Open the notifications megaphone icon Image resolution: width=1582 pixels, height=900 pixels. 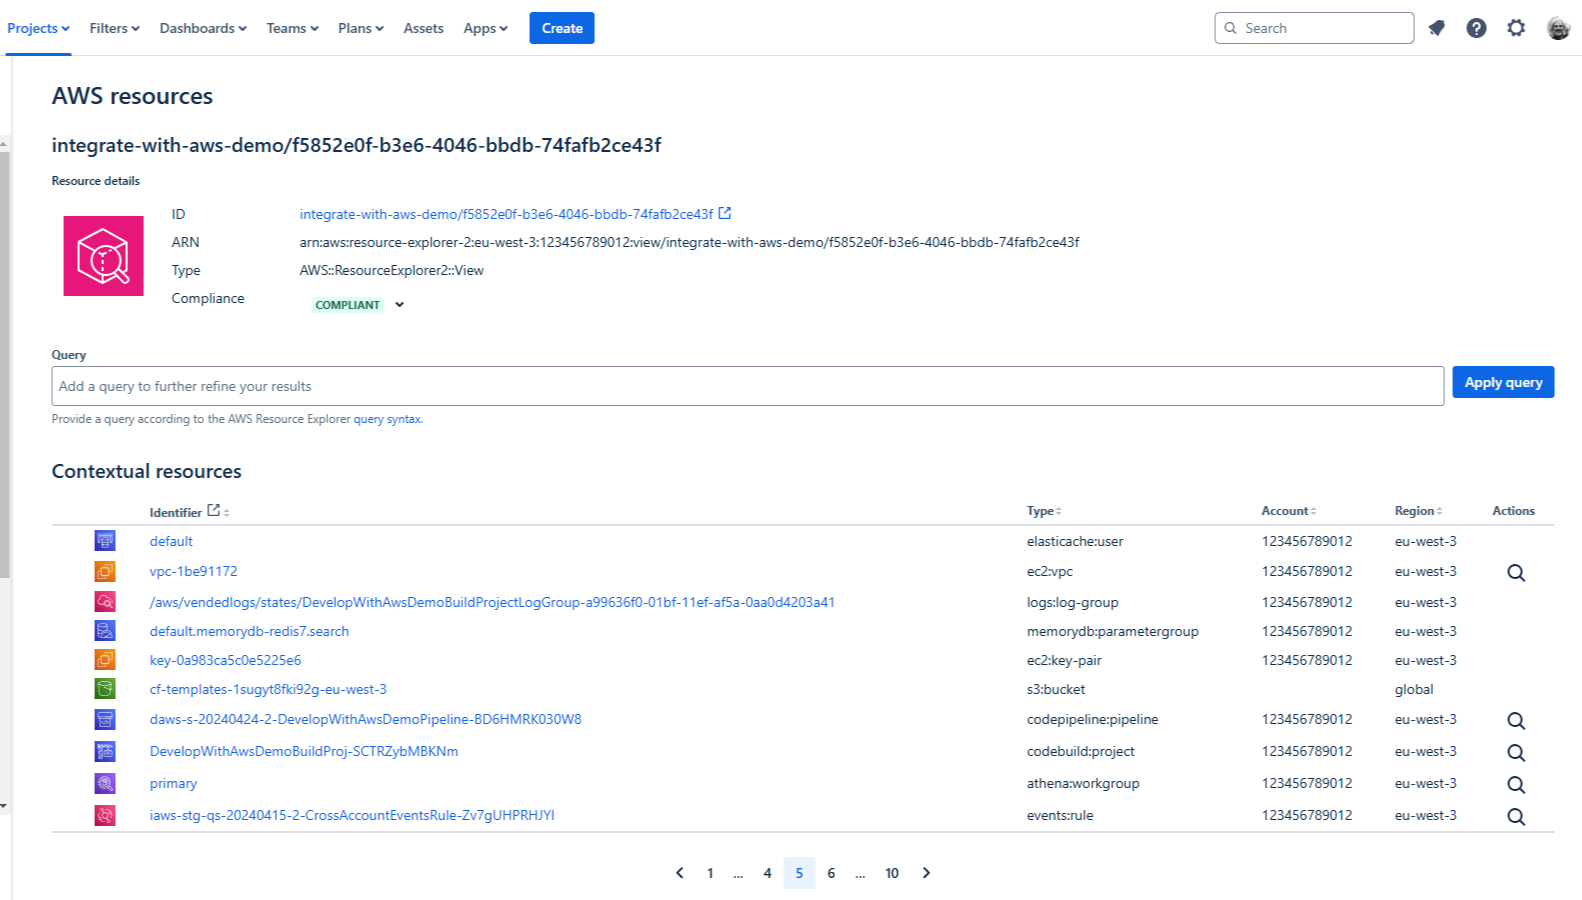tap(1436, 28)
